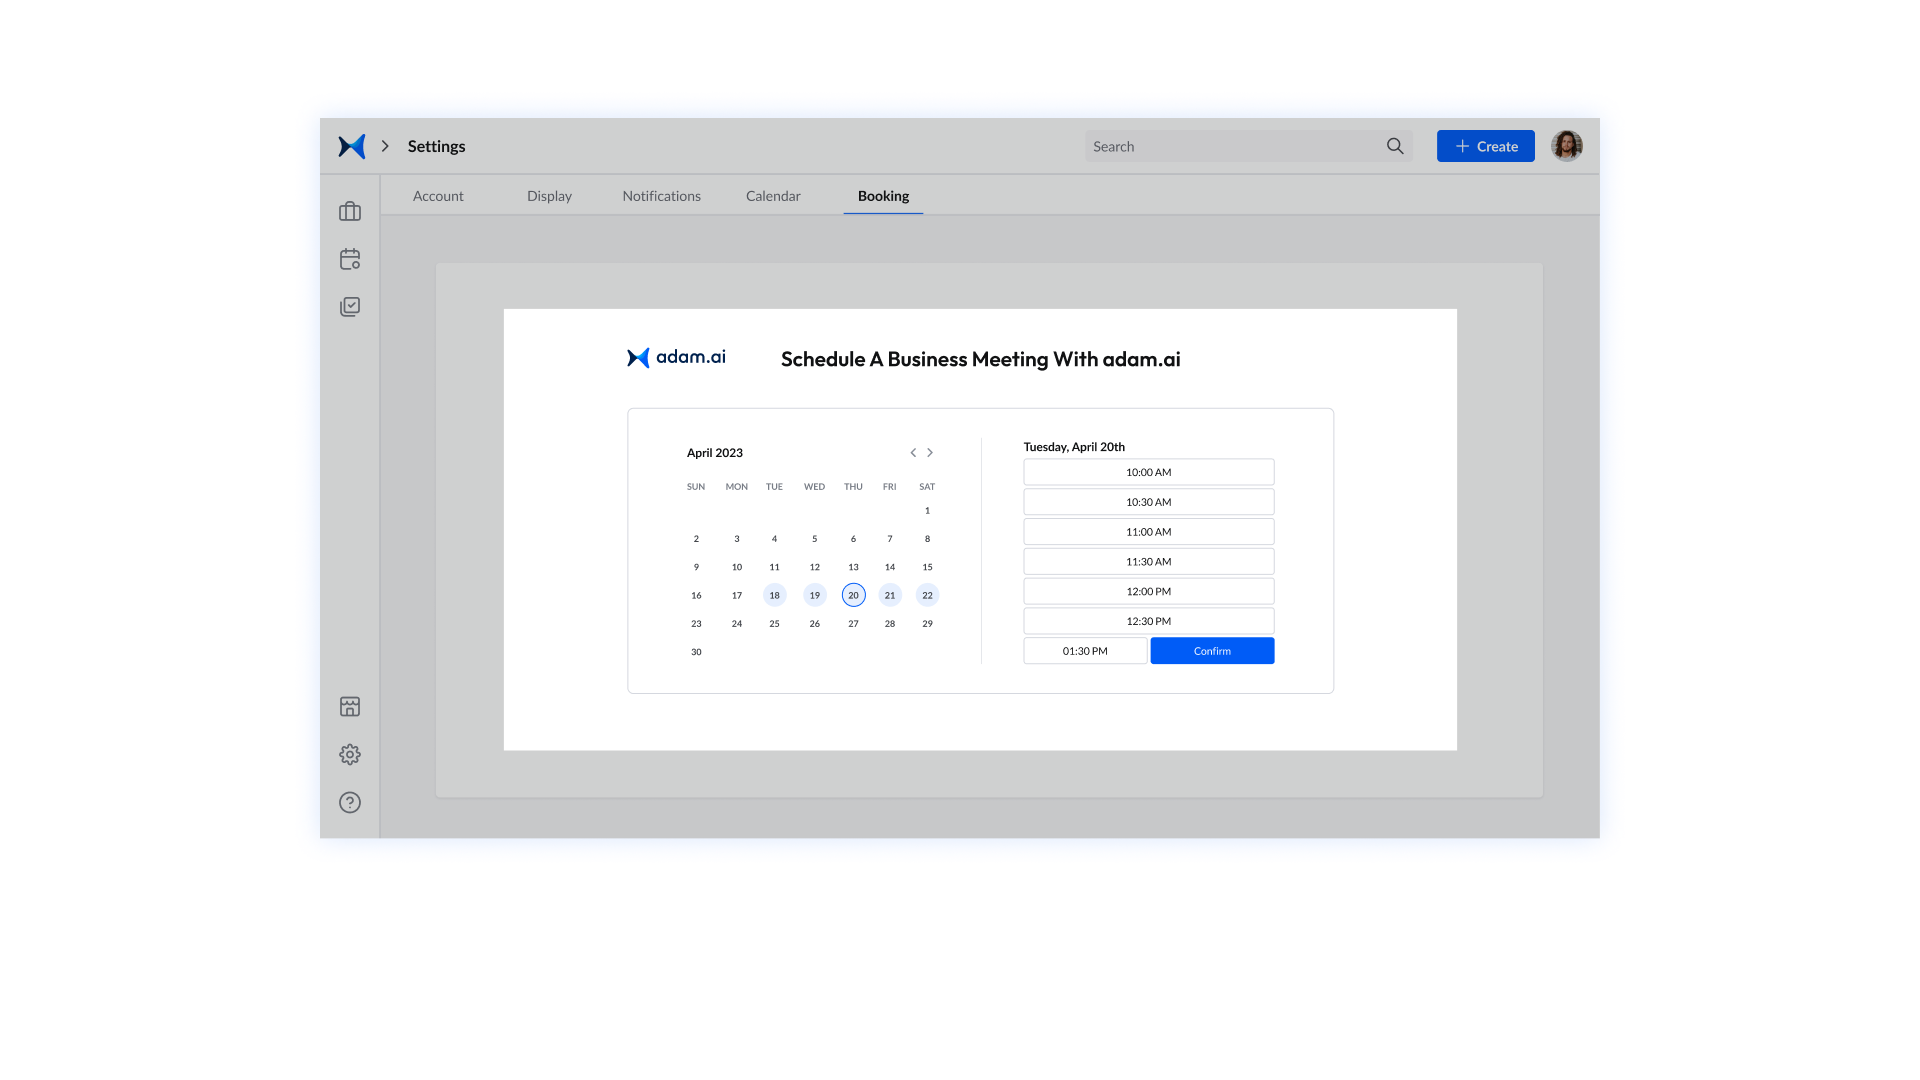Go to next month in calendar
Screen dimensions: 1920x1080
coord(930,453)
